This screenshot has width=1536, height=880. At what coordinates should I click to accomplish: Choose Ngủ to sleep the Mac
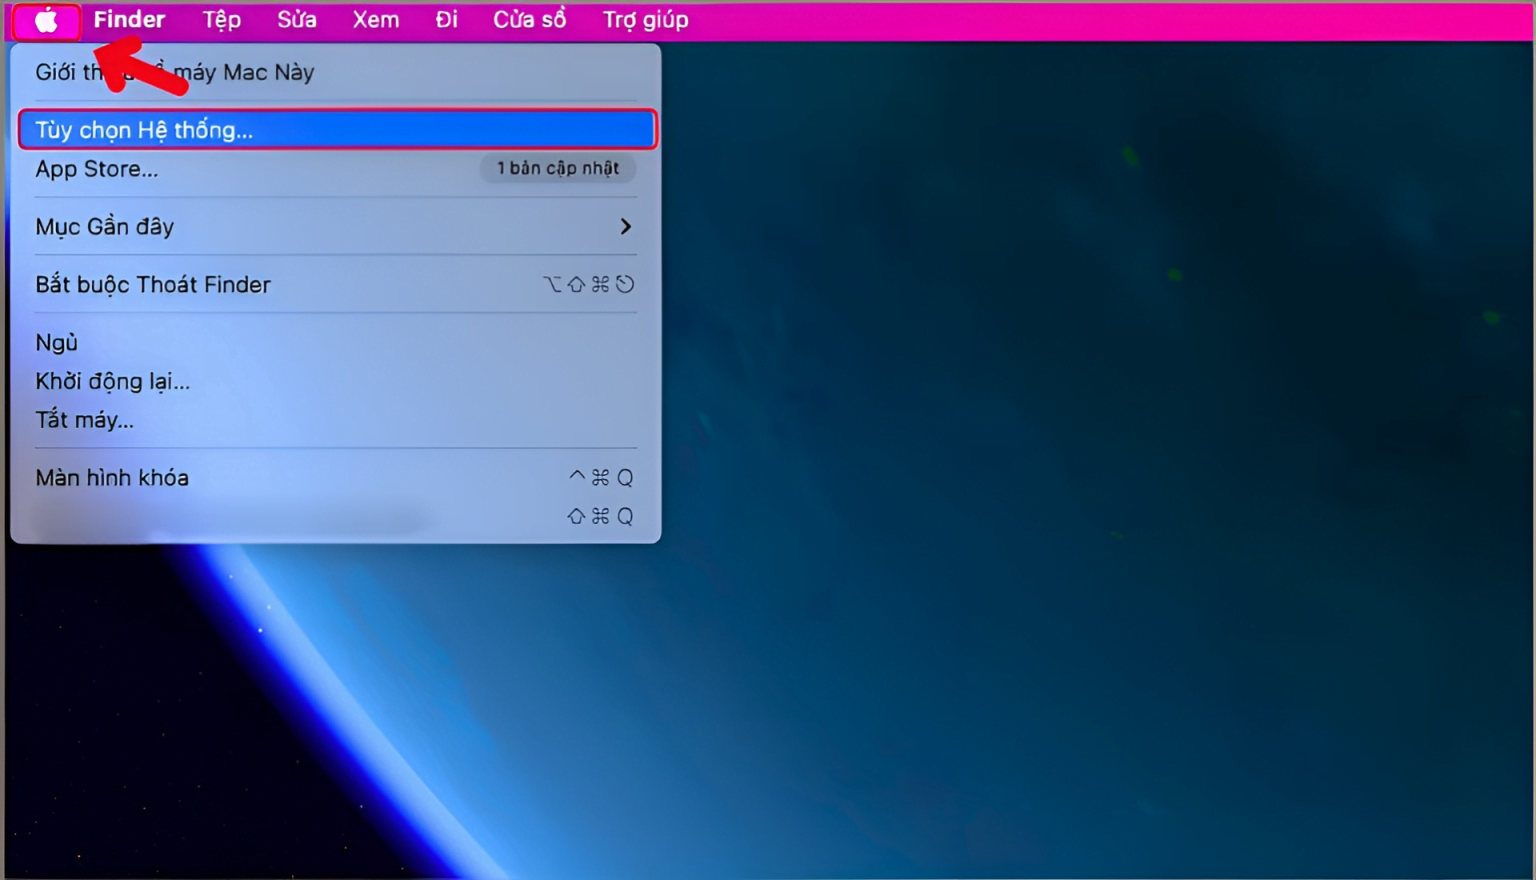57,343
